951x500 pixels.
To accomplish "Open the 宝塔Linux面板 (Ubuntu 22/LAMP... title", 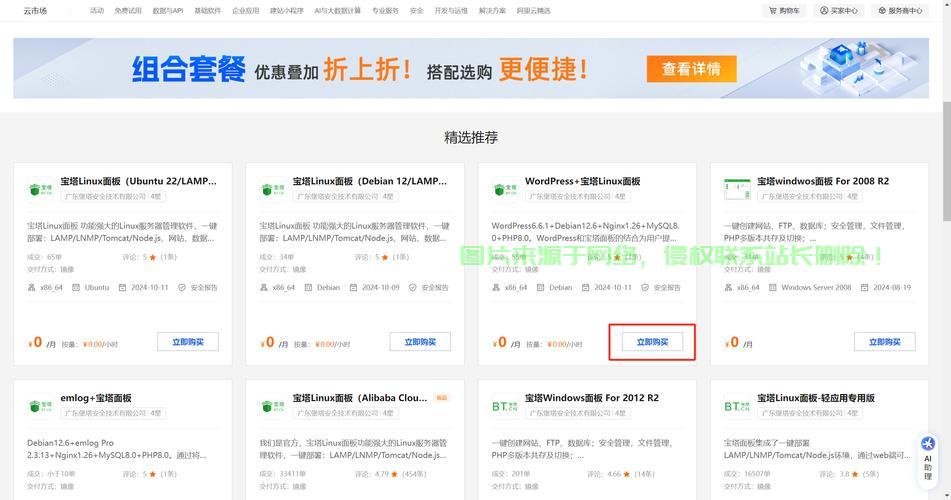I will (x=138, y=181).
